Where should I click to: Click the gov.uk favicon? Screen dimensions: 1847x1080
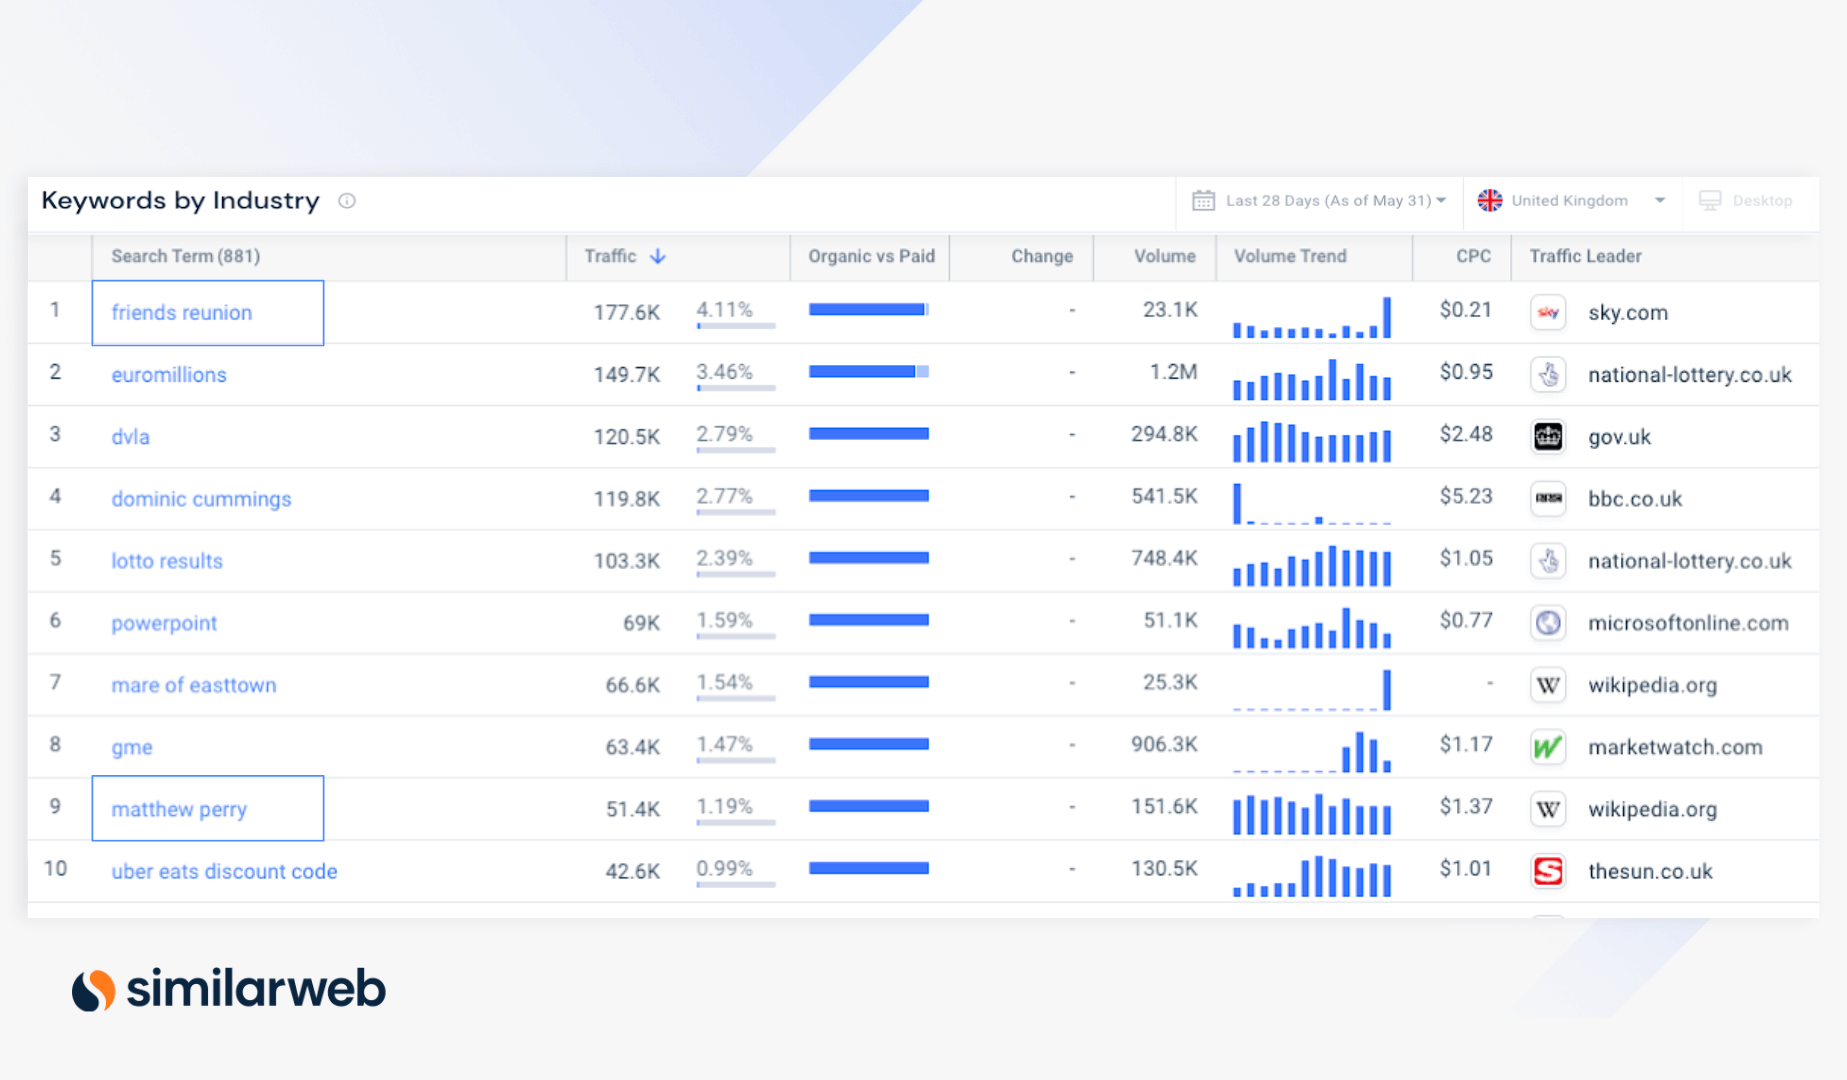[1548, 437]
